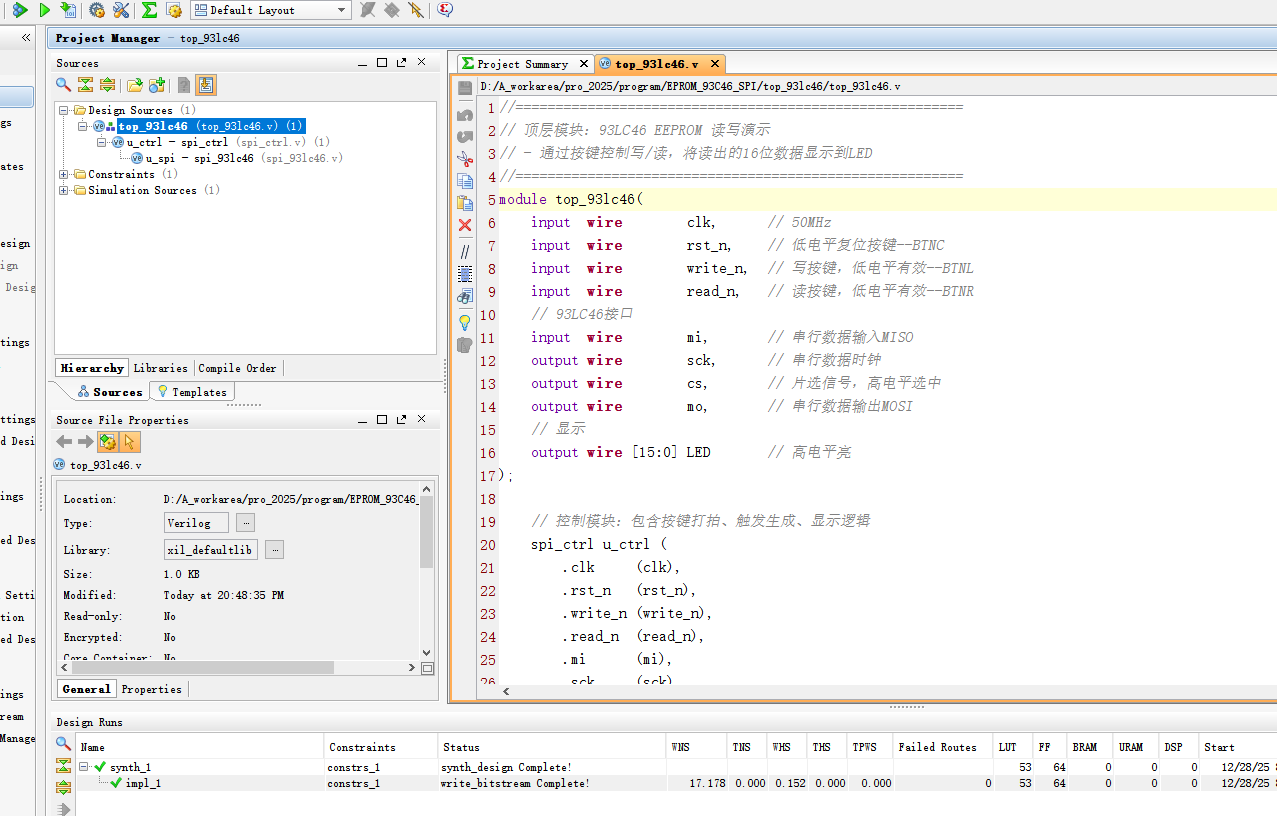
Task: Click the open-folder icon in the Sources toolbar
Action: click(x=134, y=85)
